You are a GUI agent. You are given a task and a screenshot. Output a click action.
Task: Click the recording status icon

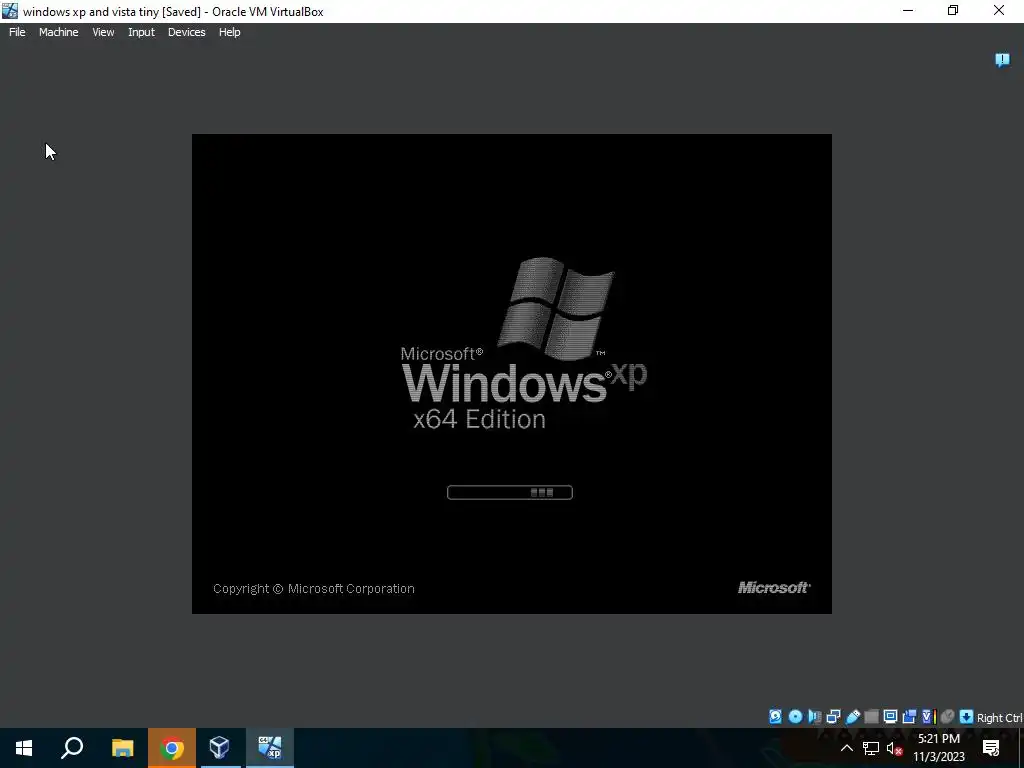click(x=909, y=716)
